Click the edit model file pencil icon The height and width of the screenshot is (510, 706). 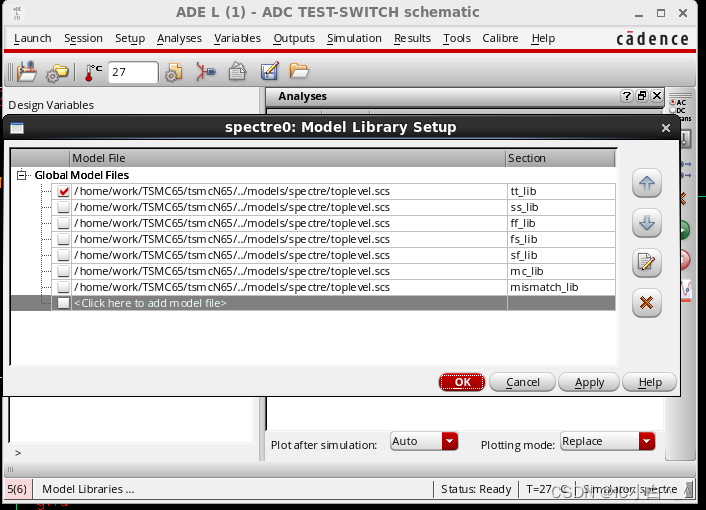tap(647, 262)
